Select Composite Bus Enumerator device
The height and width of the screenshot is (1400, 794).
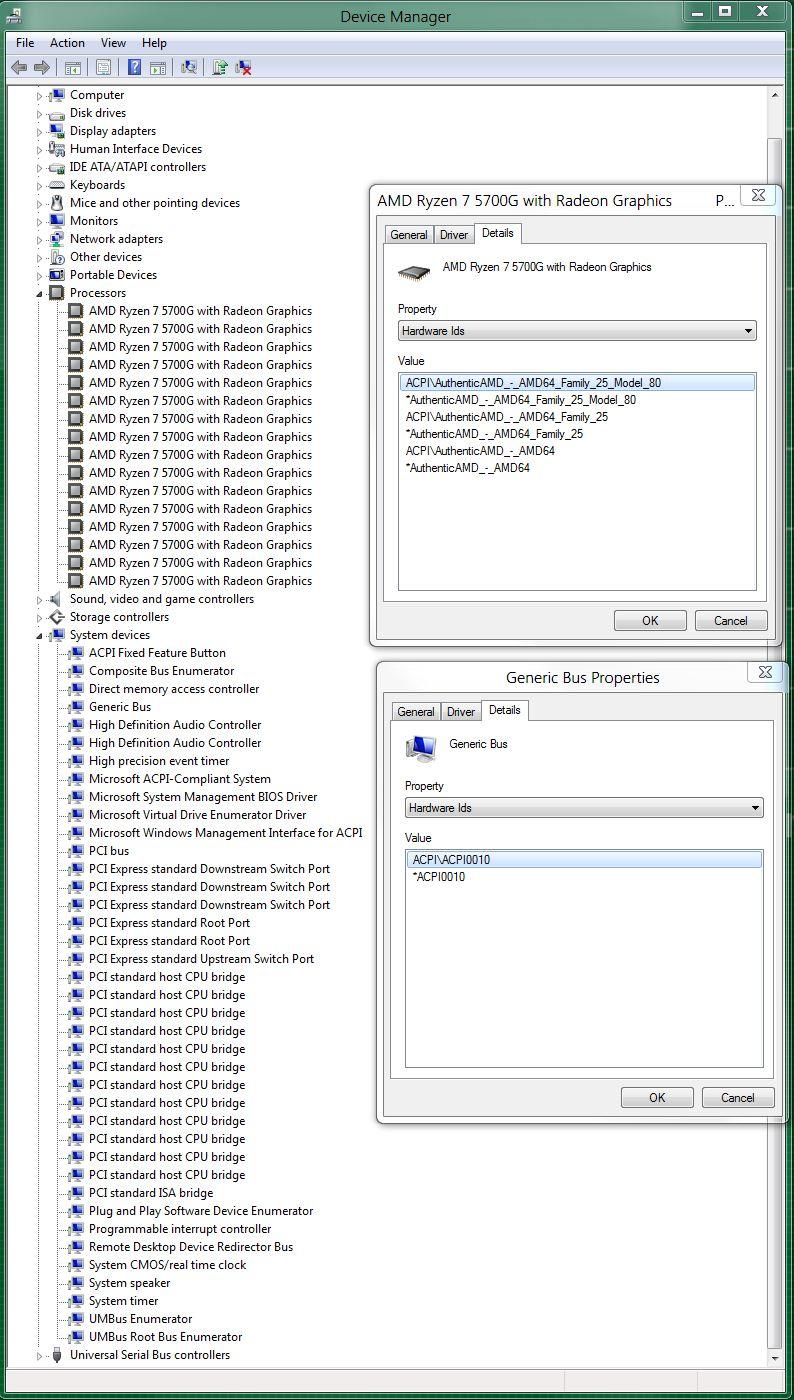(161, 671)
